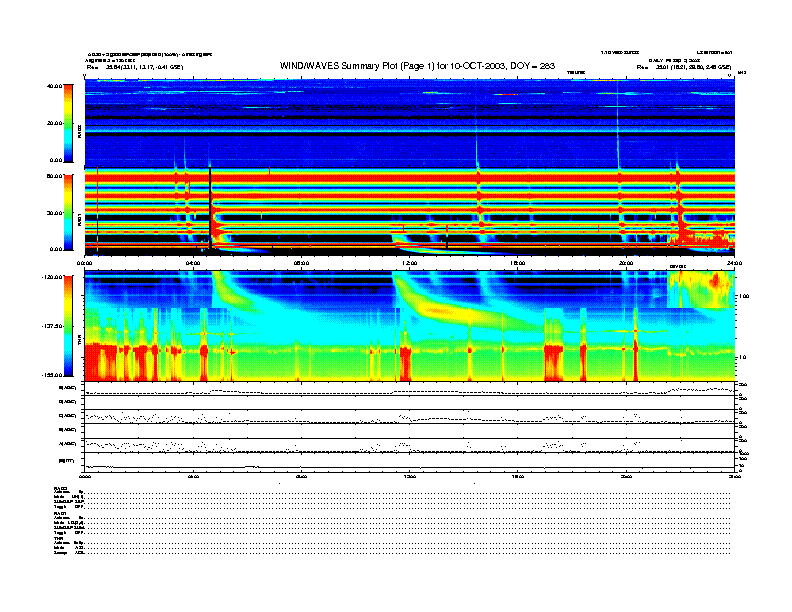
Task: Click the 16:00 tick label under the red-banded spectrogram
Action: pyautogui.click(x=518, y=263)
